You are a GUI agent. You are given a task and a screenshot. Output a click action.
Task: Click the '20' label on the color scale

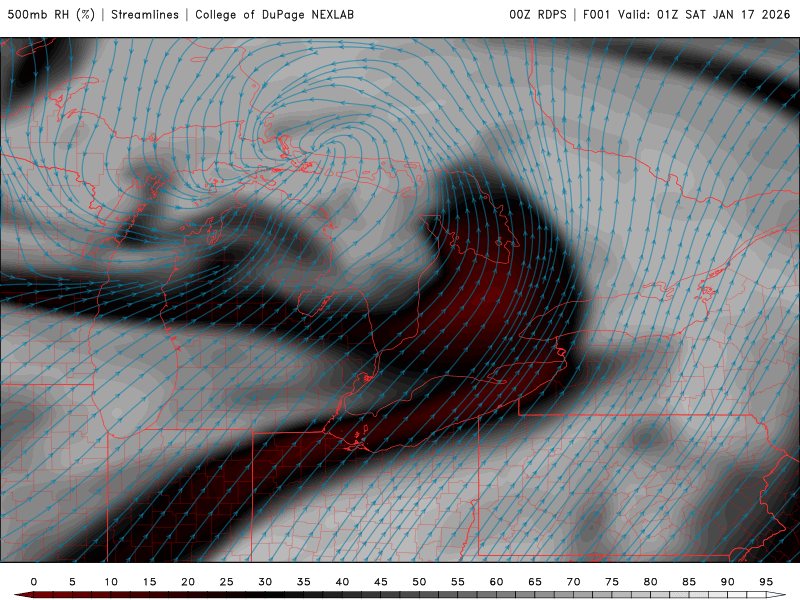click(x=188, y=582)
